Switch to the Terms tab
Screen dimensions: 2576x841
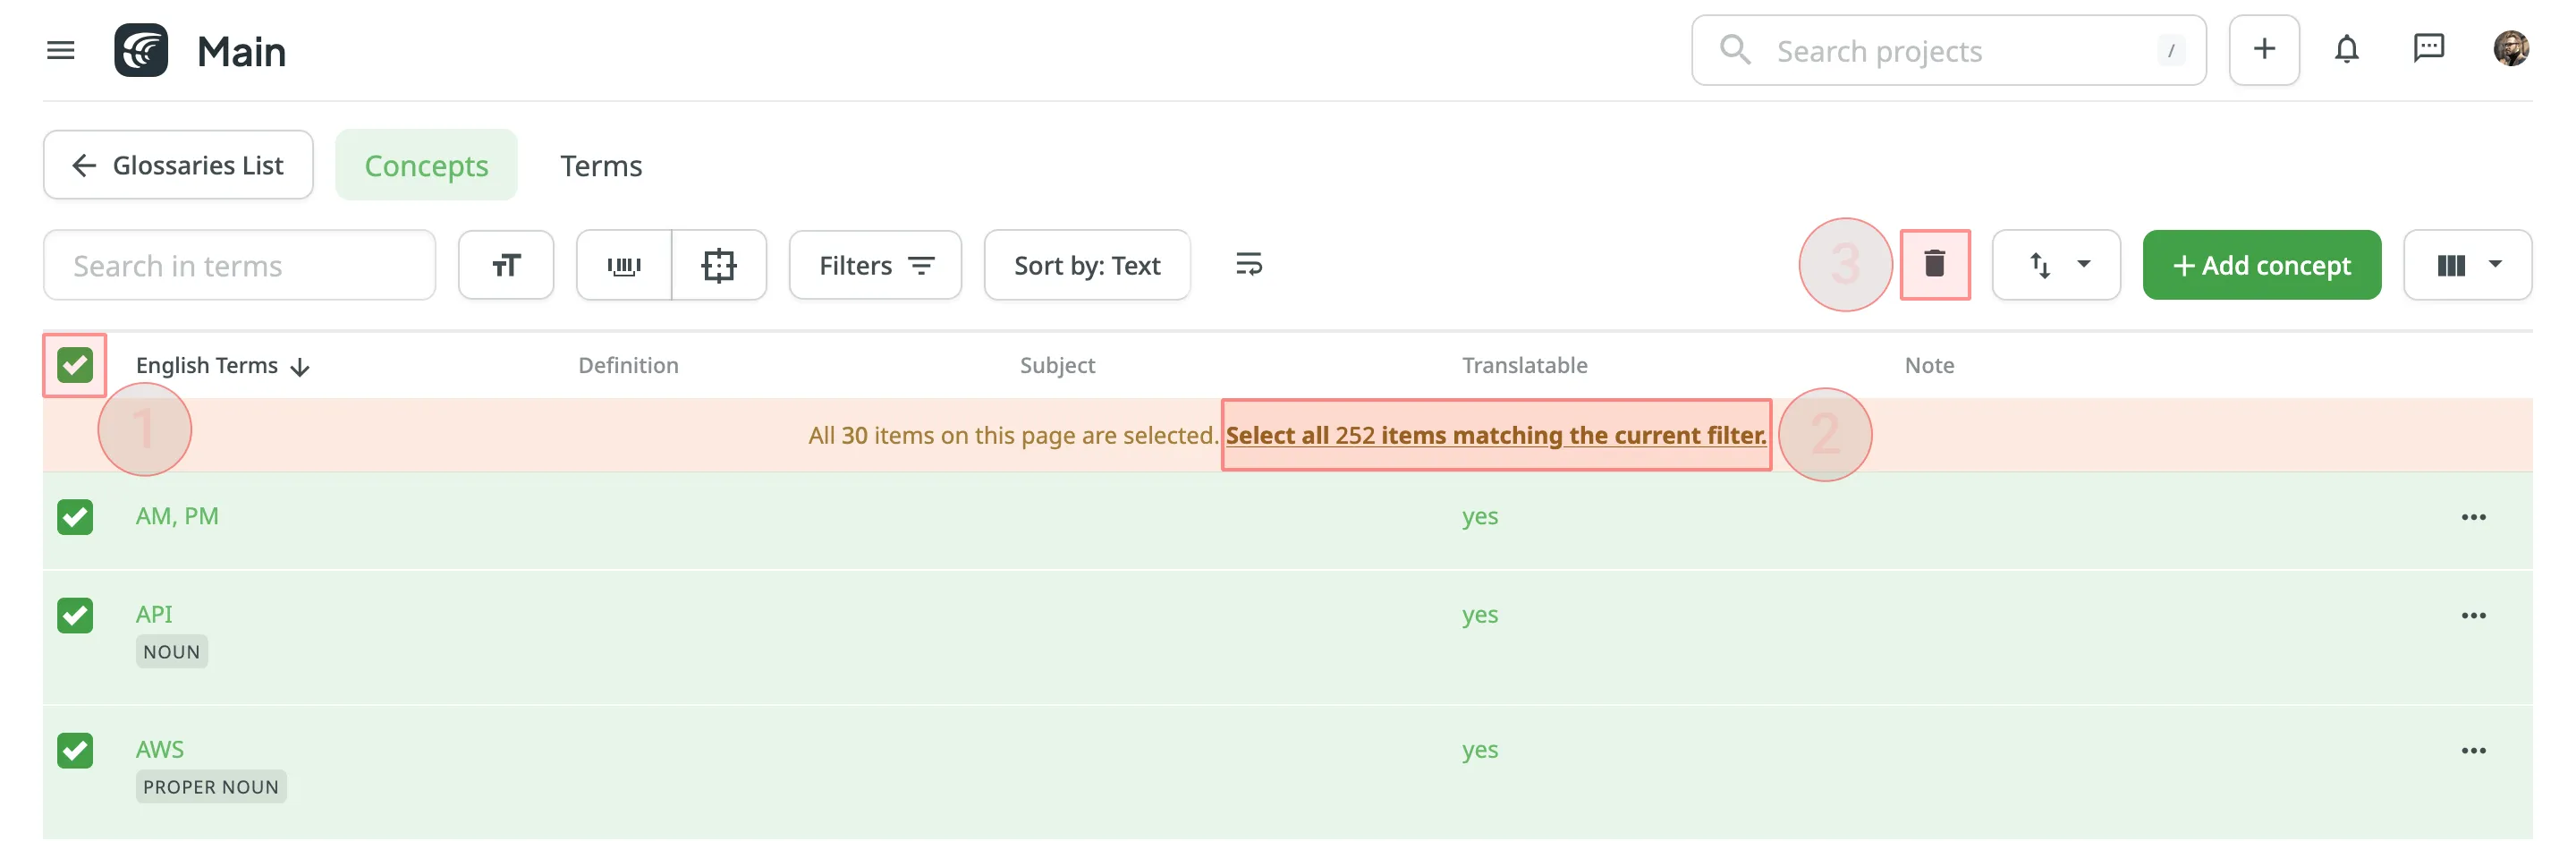(601, 165)
